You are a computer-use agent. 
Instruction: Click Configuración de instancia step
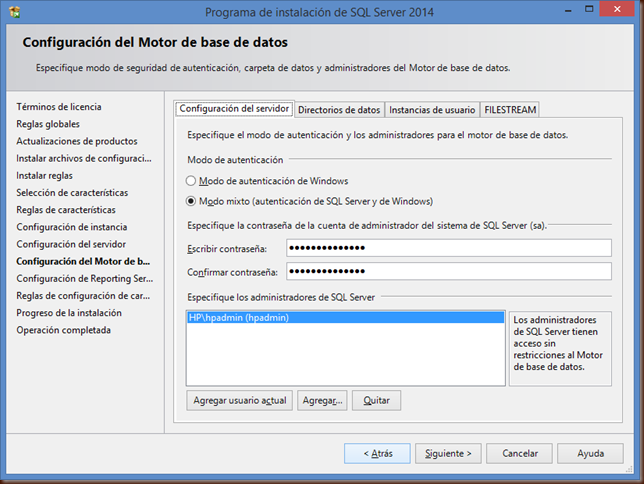tap(72, 227)
